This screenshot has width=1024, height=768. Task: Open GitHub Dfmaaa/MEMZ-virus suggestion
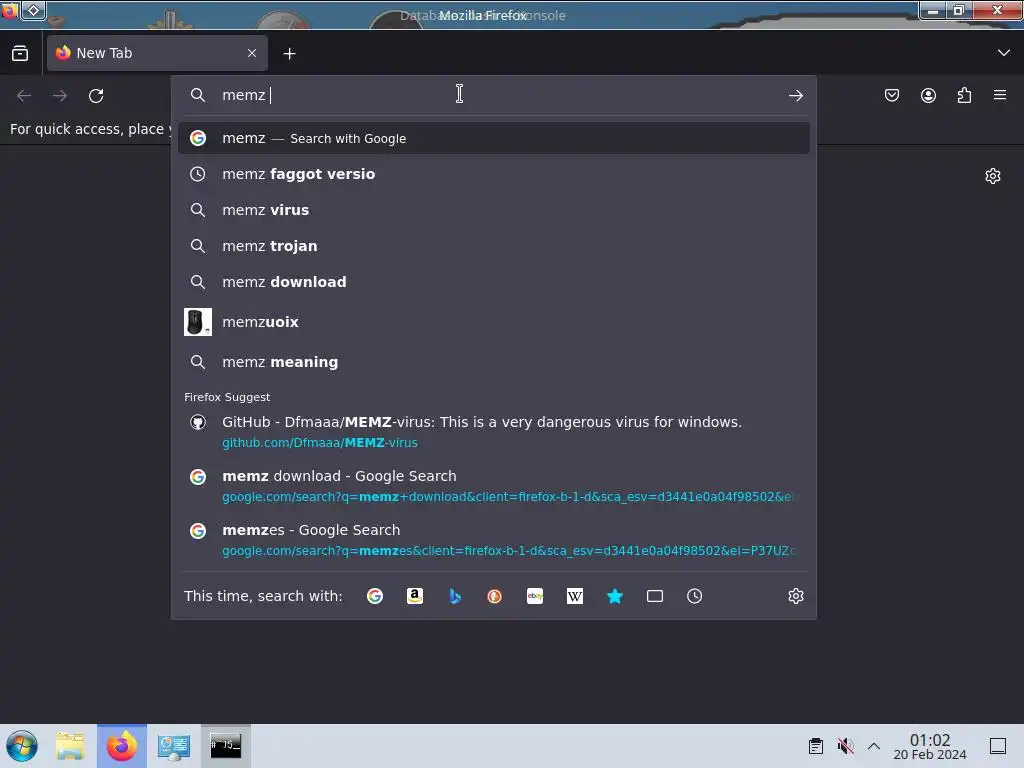pos(494,432)
